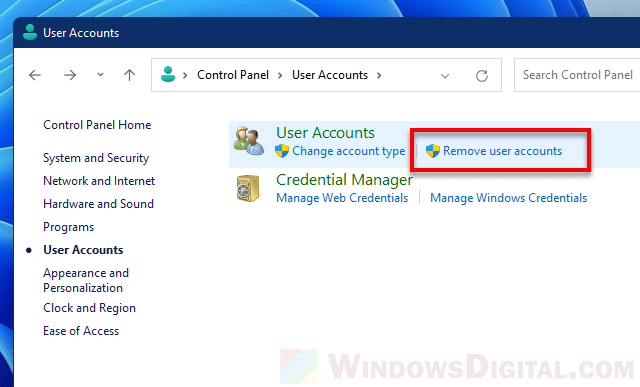The height and width of the screenshot is (387, 640).
Task: Open Clock and Region category
Action: [x=89, y=308]
